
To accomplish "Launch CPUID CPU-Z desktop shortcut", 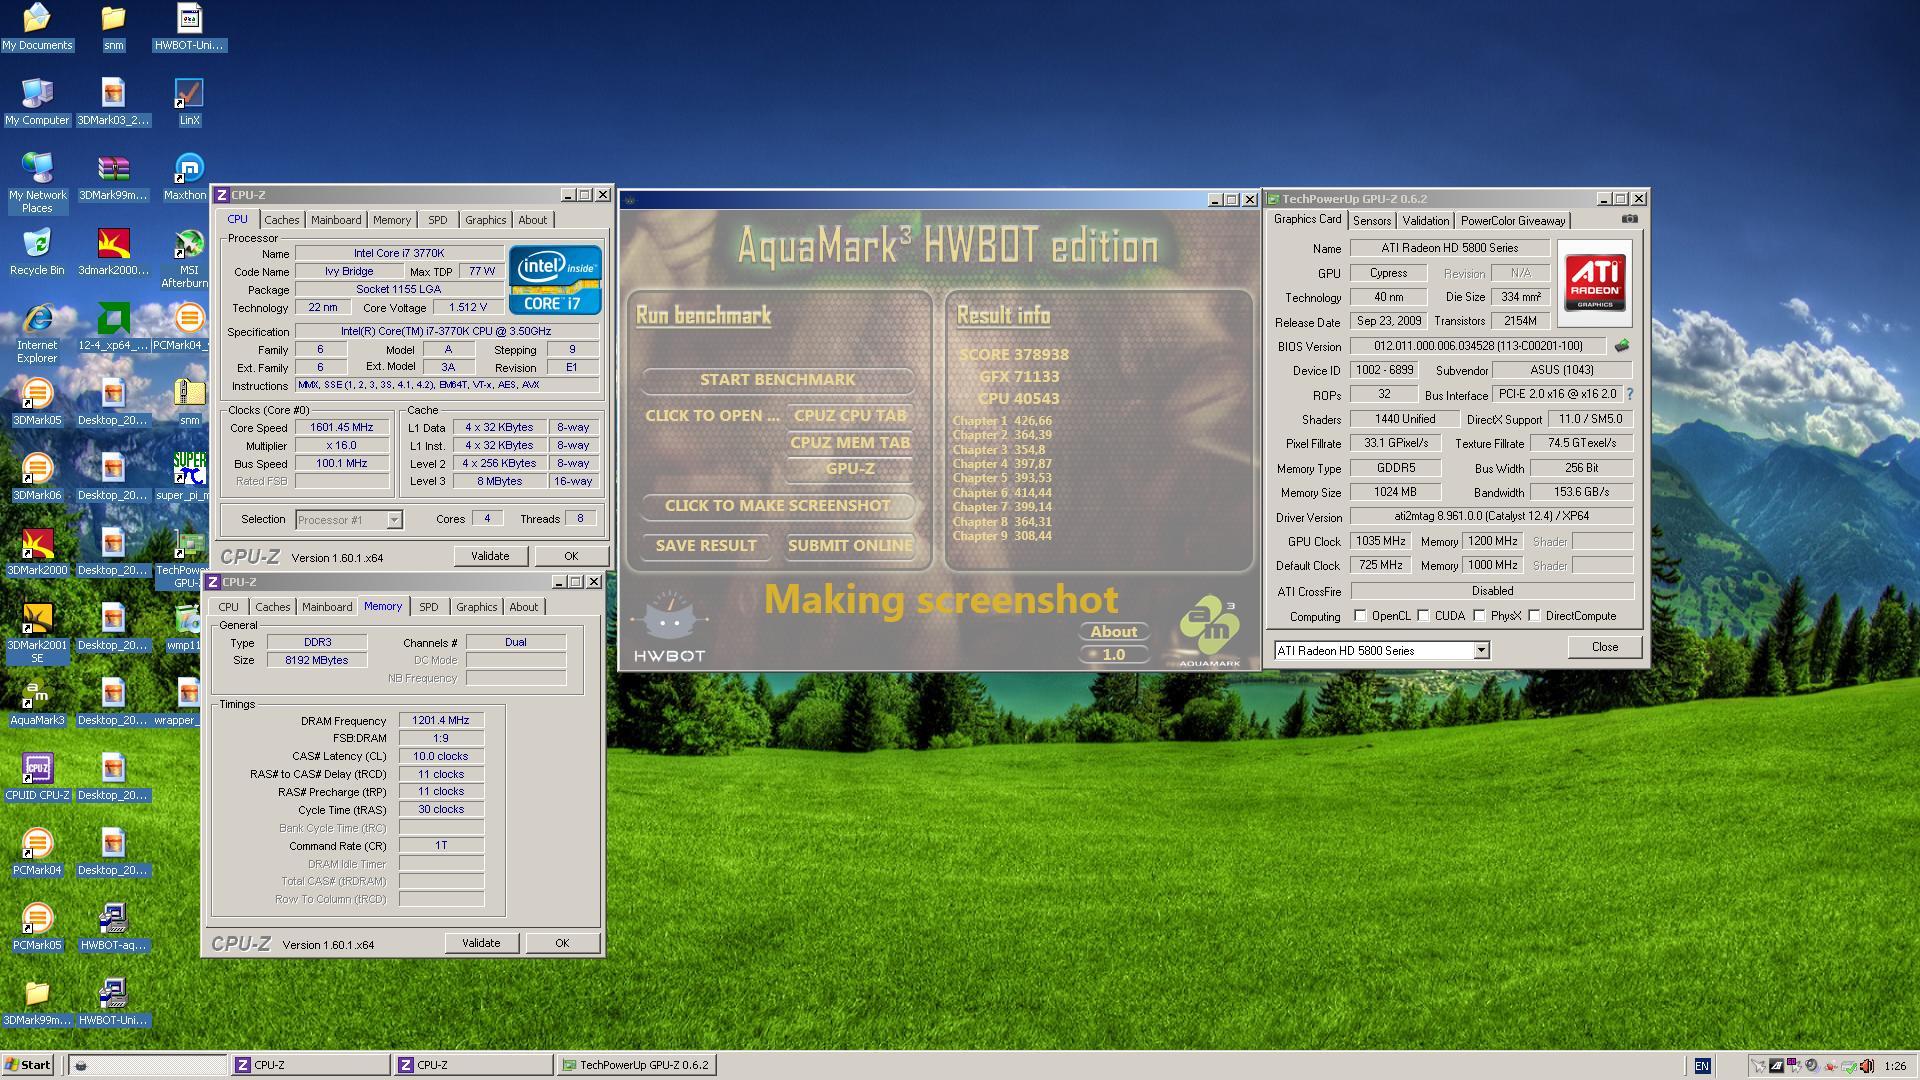I will tap(37, 777).
